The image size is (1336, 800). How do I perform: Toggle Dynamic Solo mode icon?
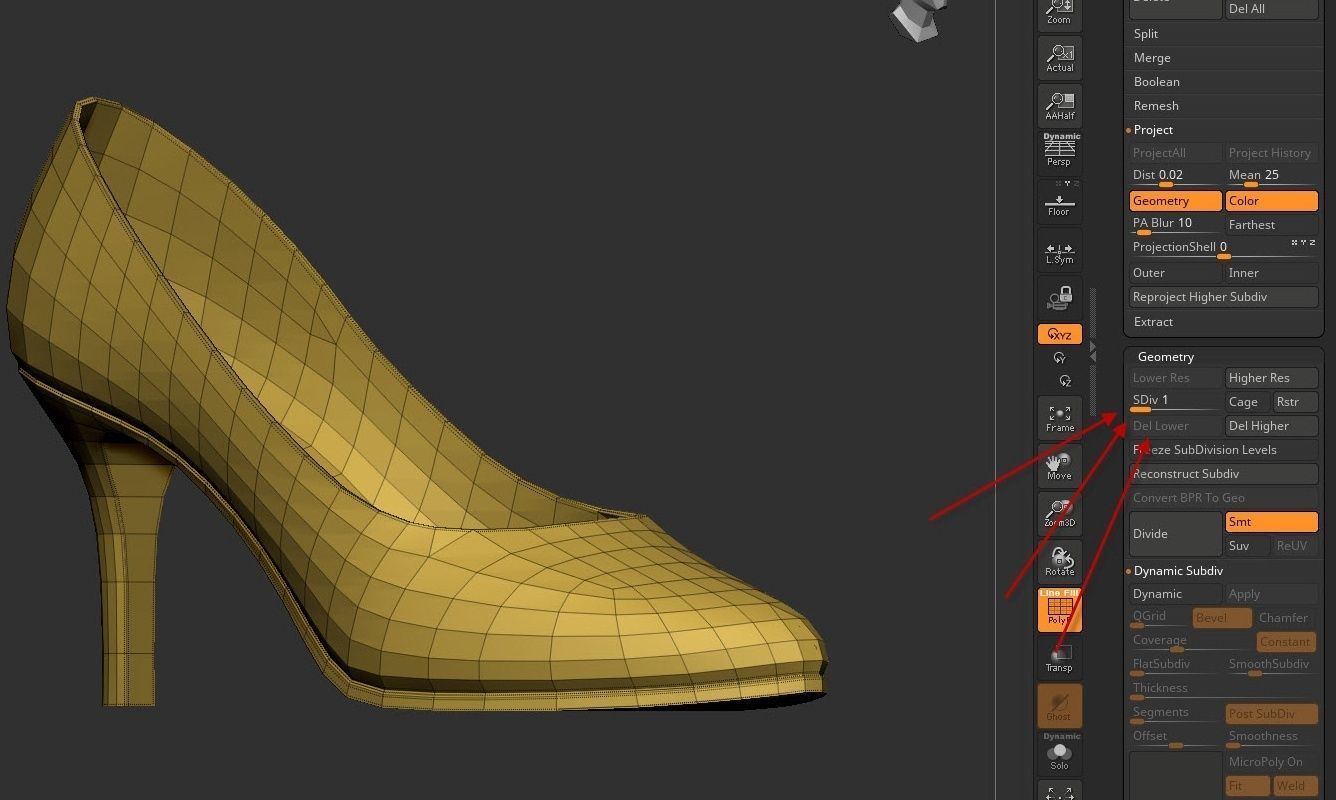1059,752
